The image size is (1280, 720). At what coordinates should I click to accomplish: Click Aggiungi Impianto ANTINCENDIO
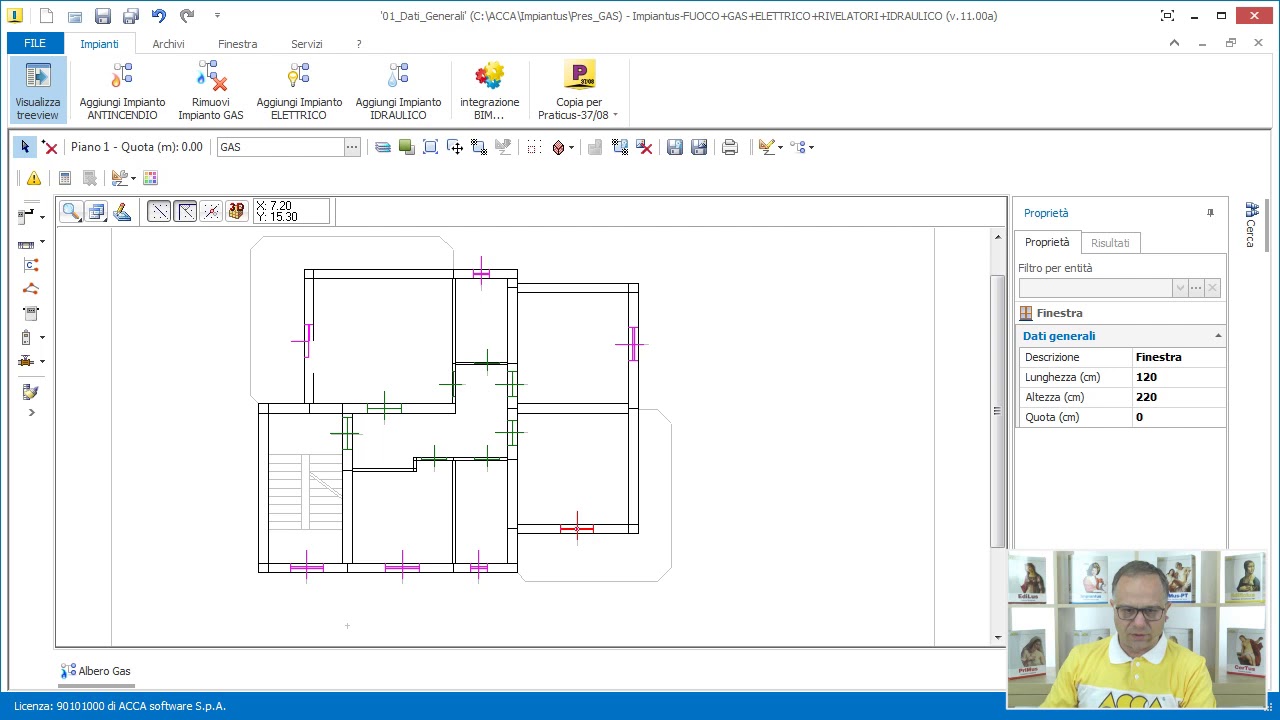tap(122, 90)
